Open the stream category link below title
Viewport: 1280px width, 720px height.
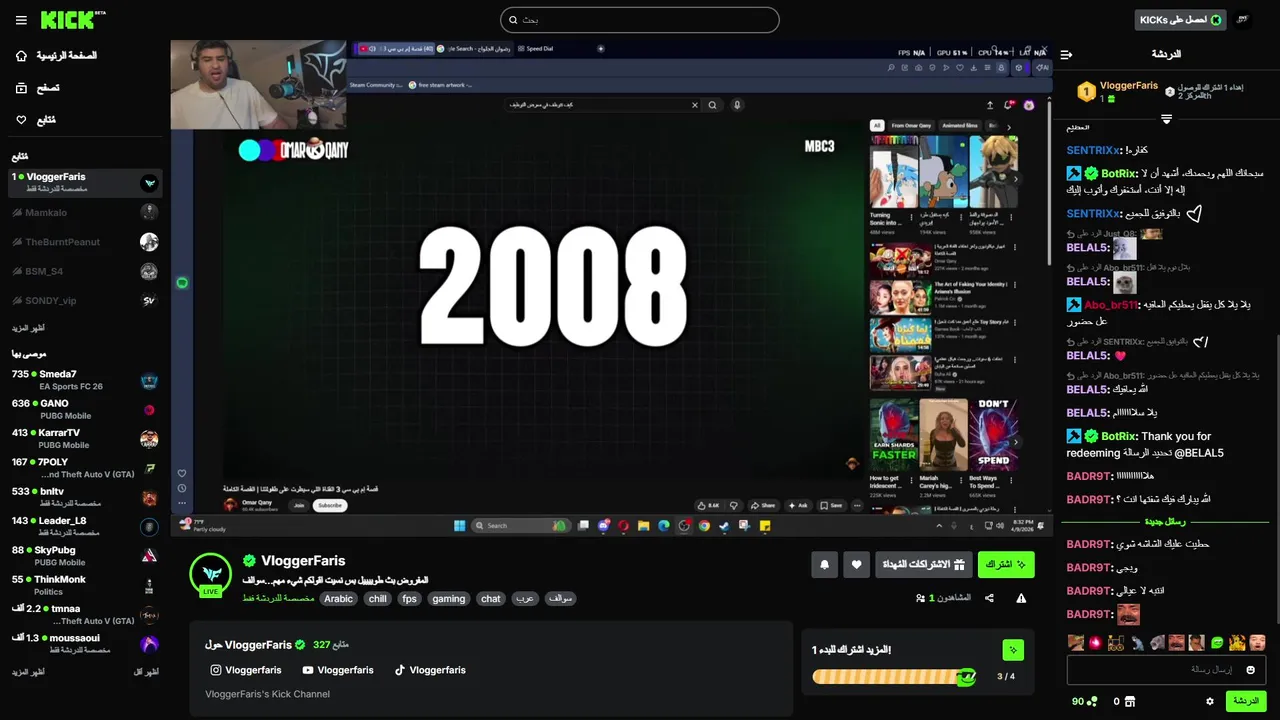(x=278, y=598)
